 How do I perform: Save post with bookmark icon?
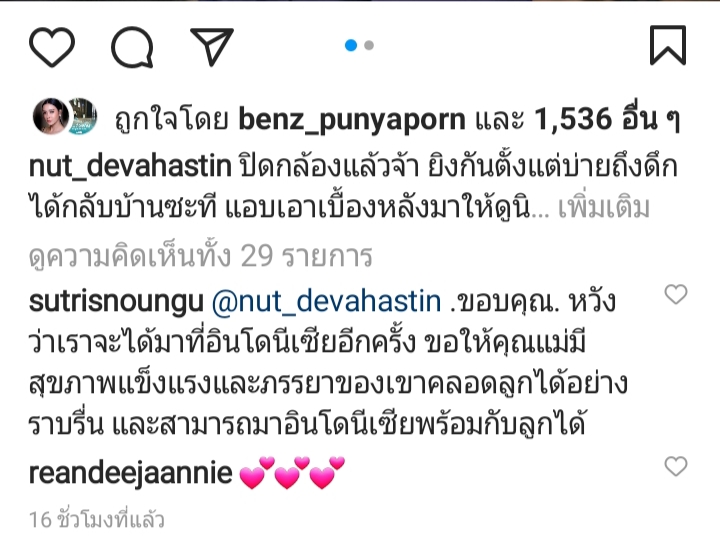[x=668, y=45]
